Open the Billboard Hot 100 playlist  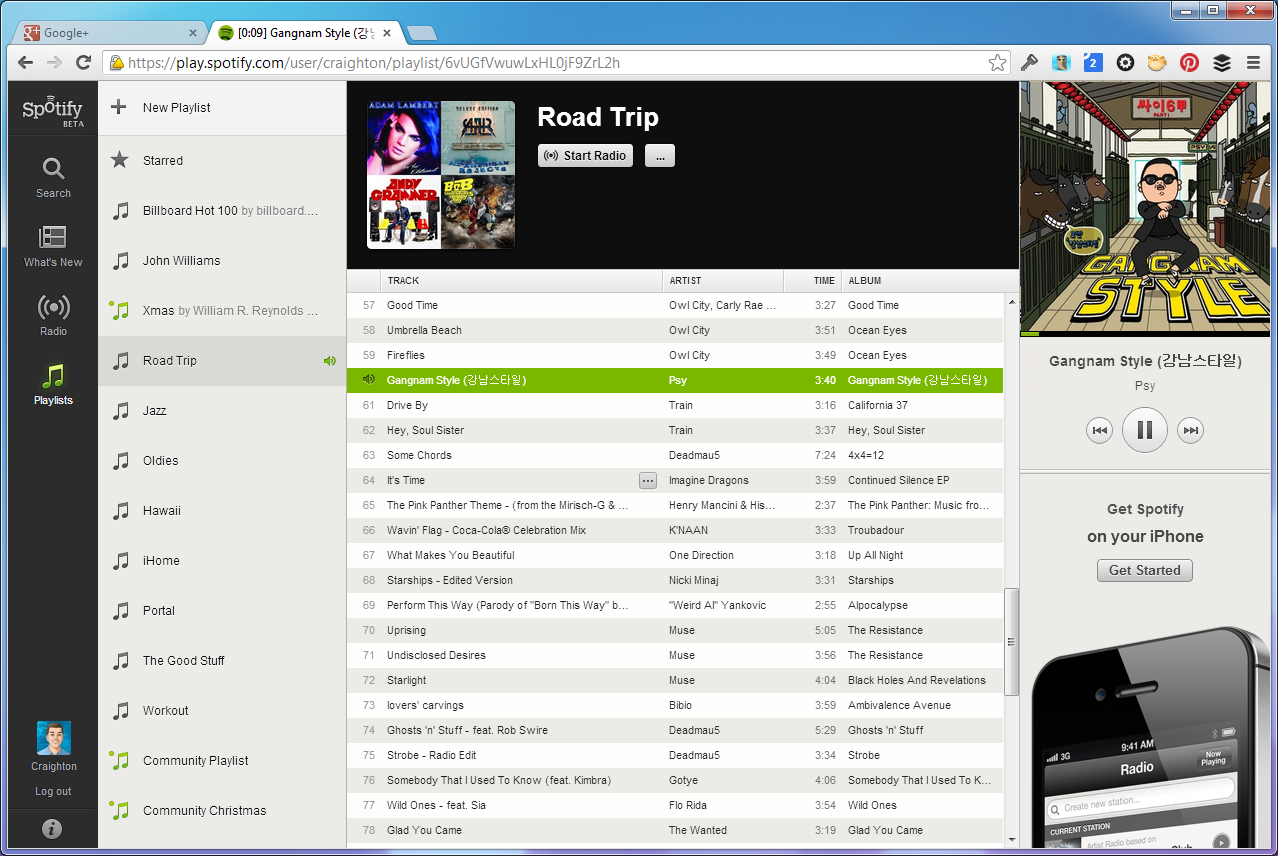click(222, 210)
